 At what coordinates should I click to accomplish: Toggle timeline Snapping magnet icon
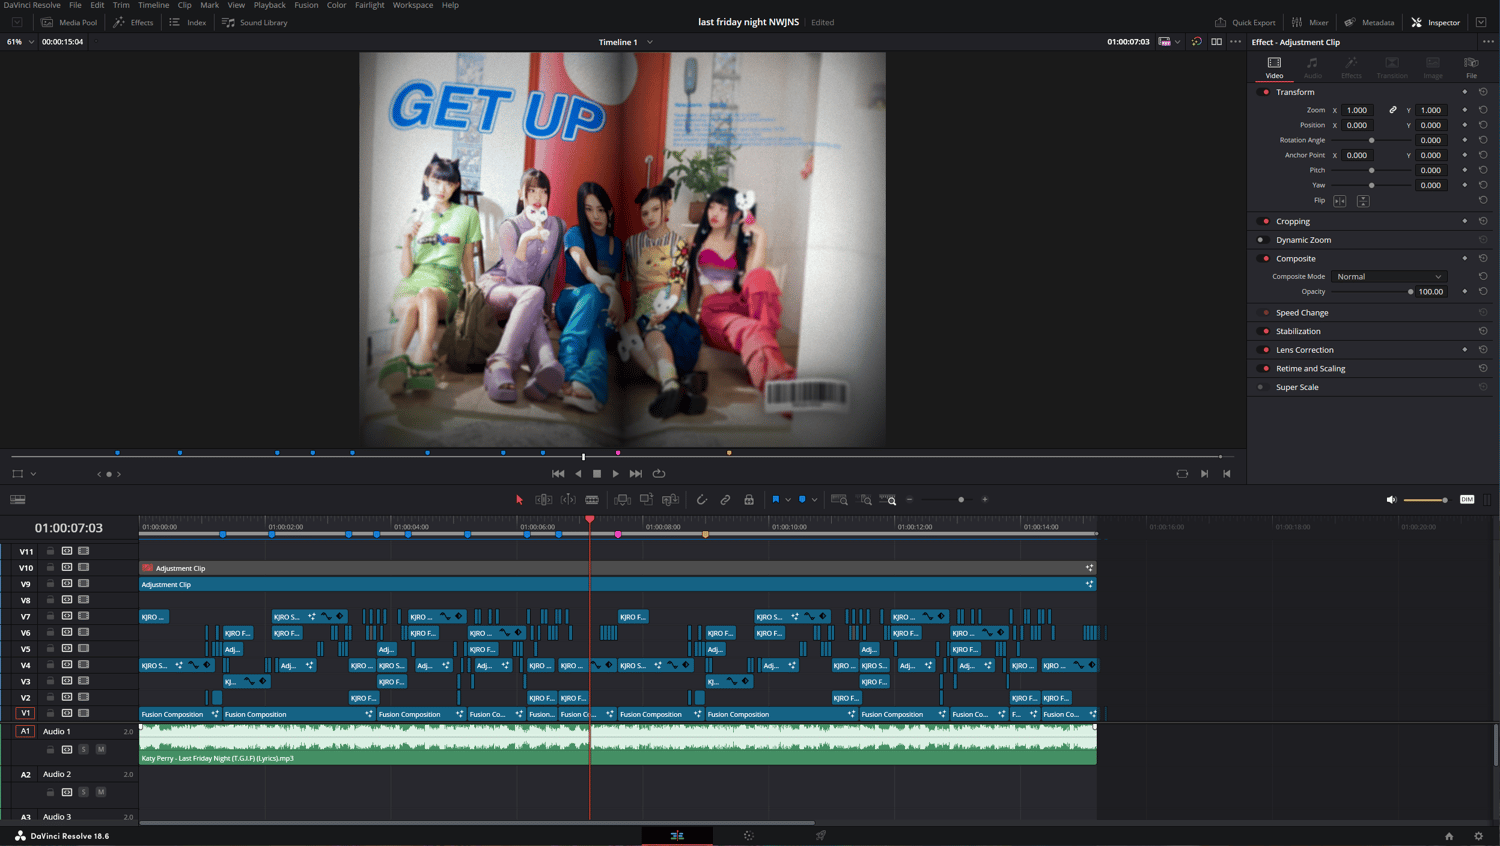tap(702, 500)
